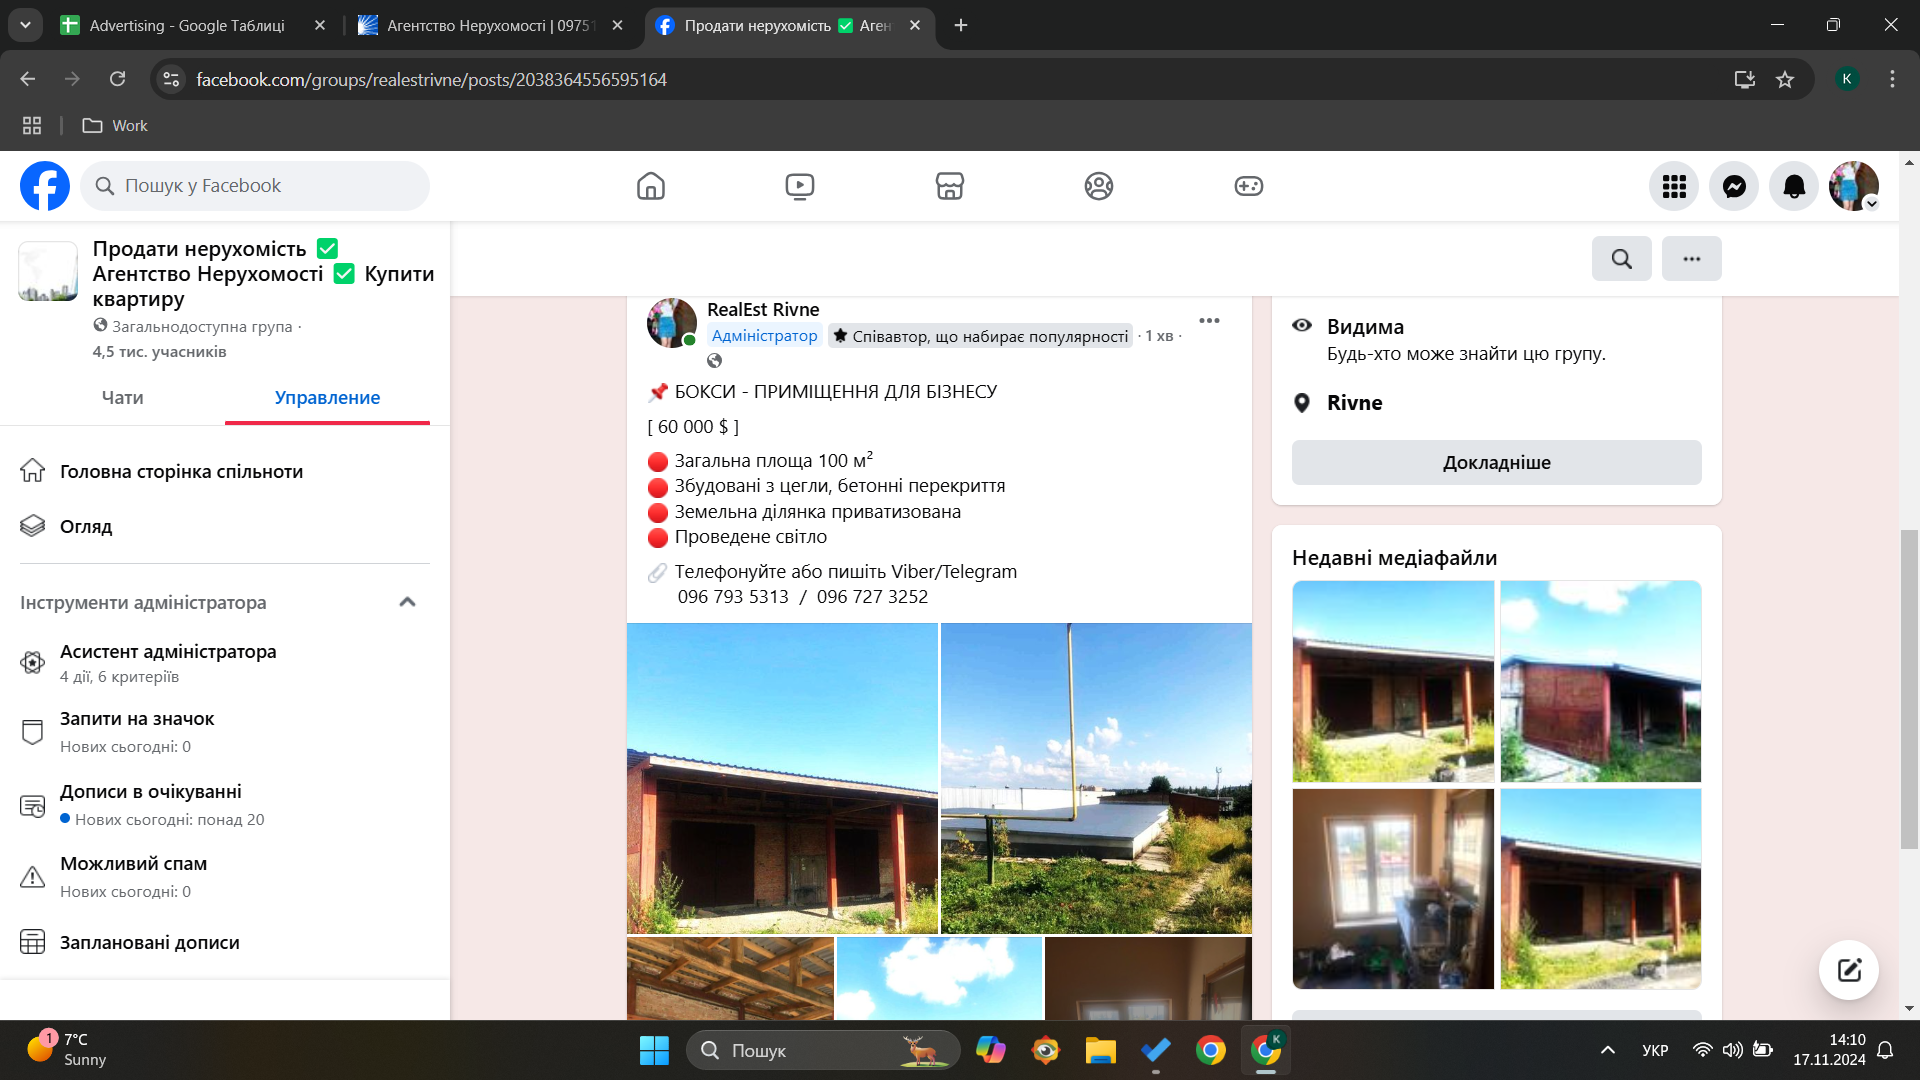Screen dimensions: 1920x1080
Task: Open Facebook Messenger icon
Action: click(1734, 186)
